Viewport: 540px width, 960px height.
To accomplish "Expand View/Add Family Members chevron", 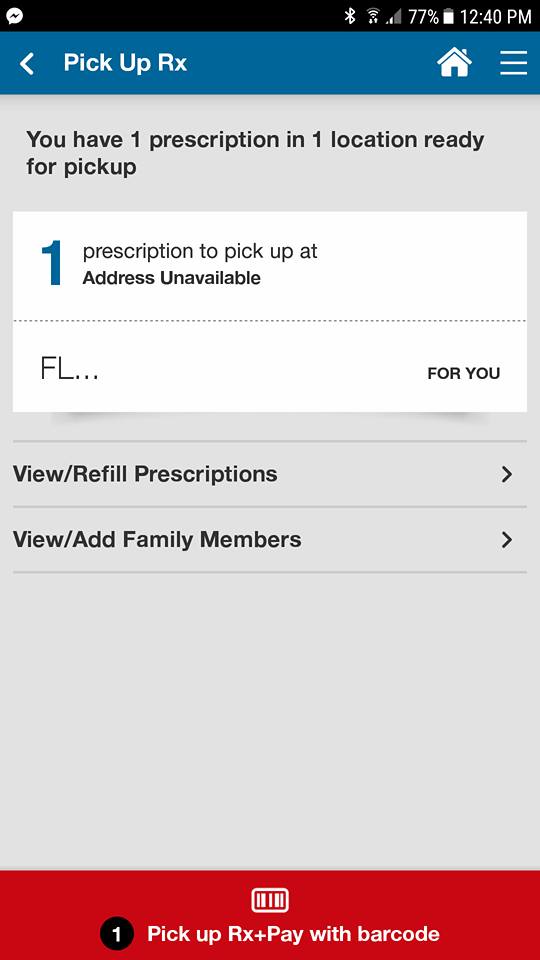I will [506, 540].
